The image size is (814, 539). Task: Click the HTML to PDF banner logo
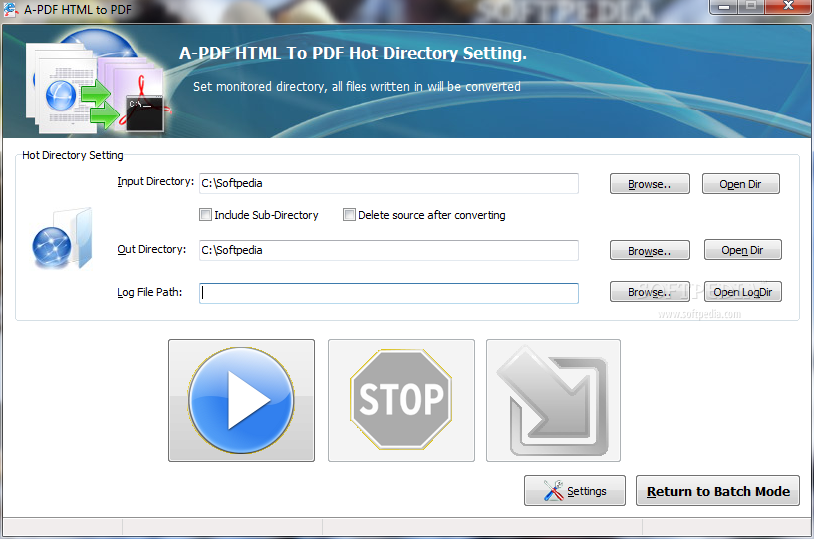point(98,80)
